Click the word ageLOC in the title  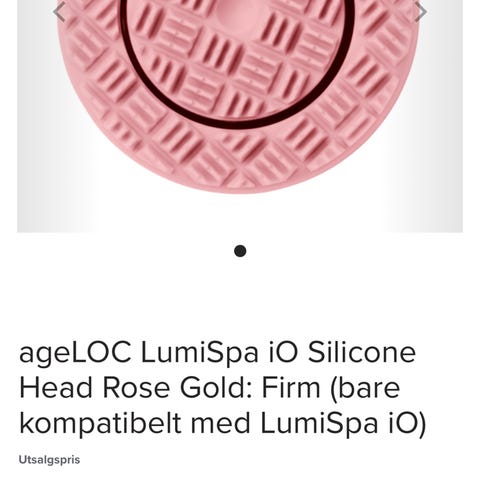[75, 354]
